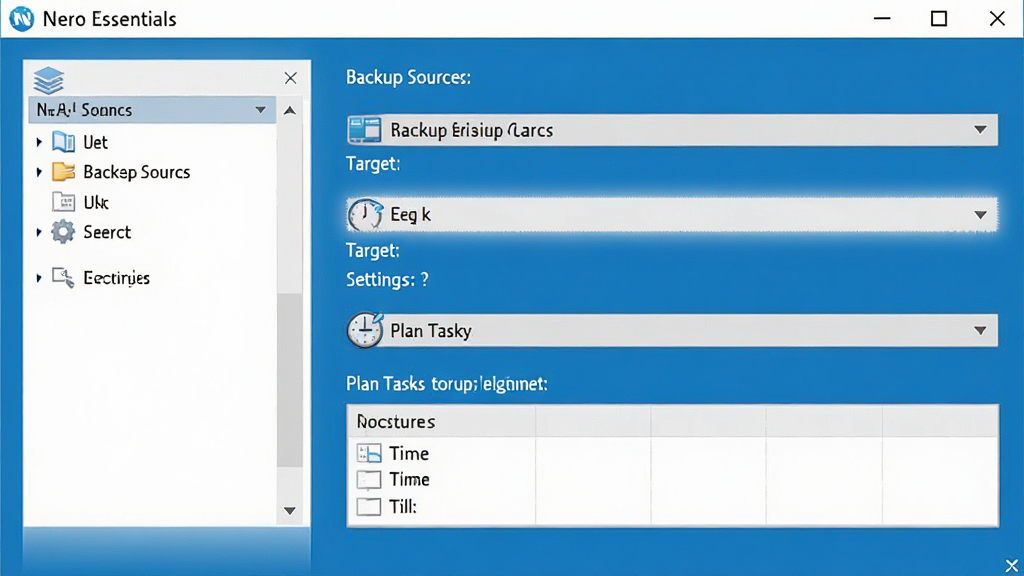Click the clock icon beside Eeg k

pos(364,214)
